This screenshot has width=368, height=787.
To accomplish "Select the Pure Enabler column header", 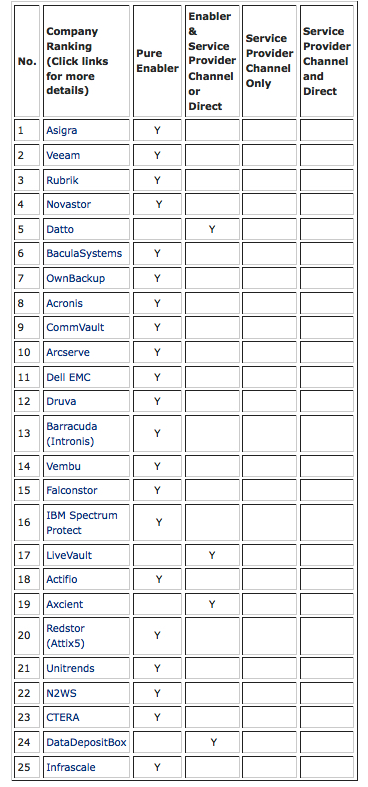I will coord(157,61).
